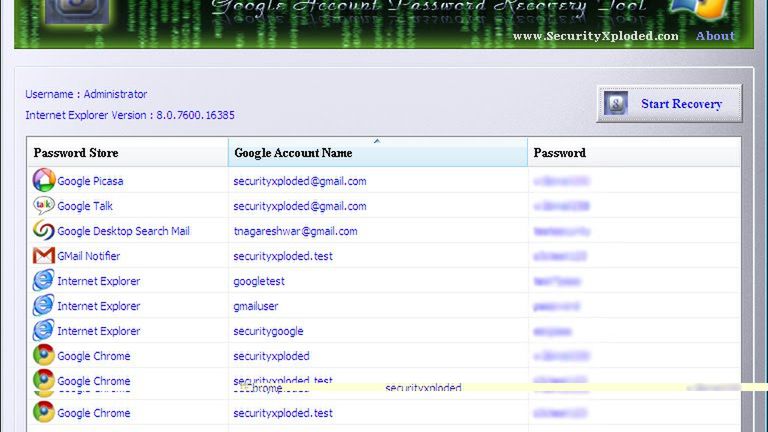Sort by the Password Store column header
This screenshot has width=768, height=432.
coord(127,153)
